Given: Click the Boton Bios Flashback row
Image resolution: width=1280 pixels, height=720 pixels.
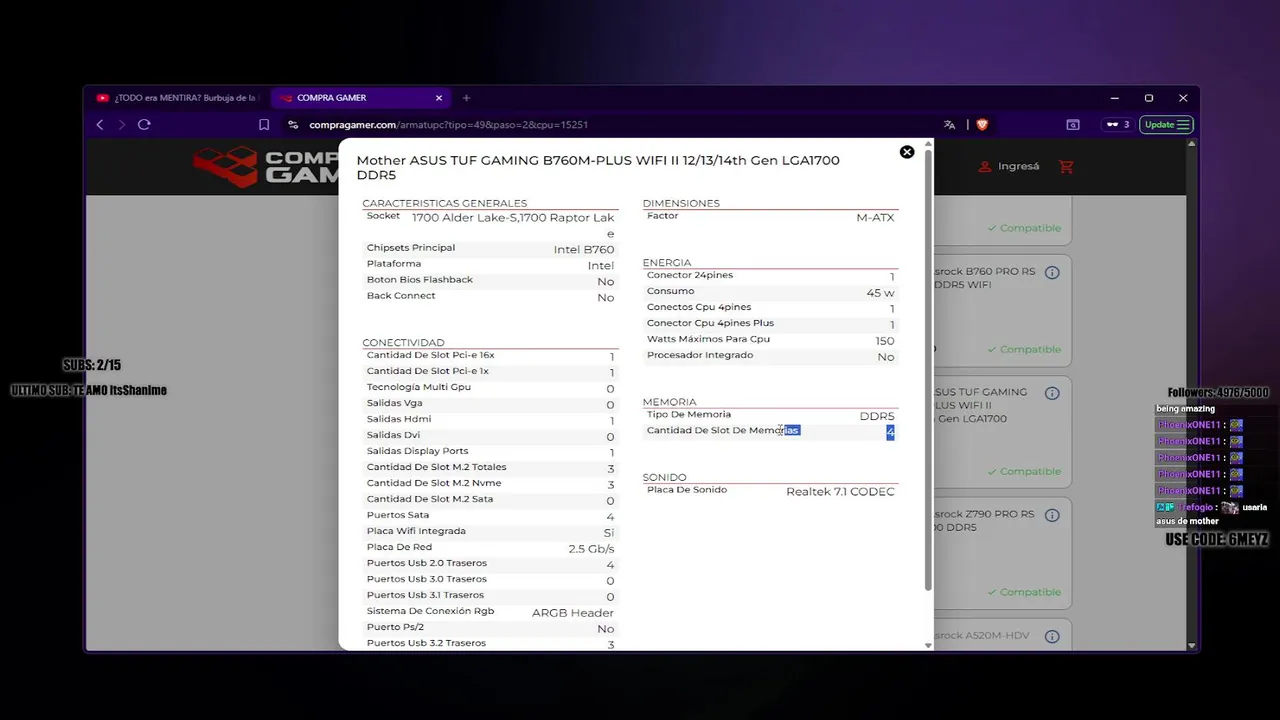Looking at the screenshot, I should 490,280.
